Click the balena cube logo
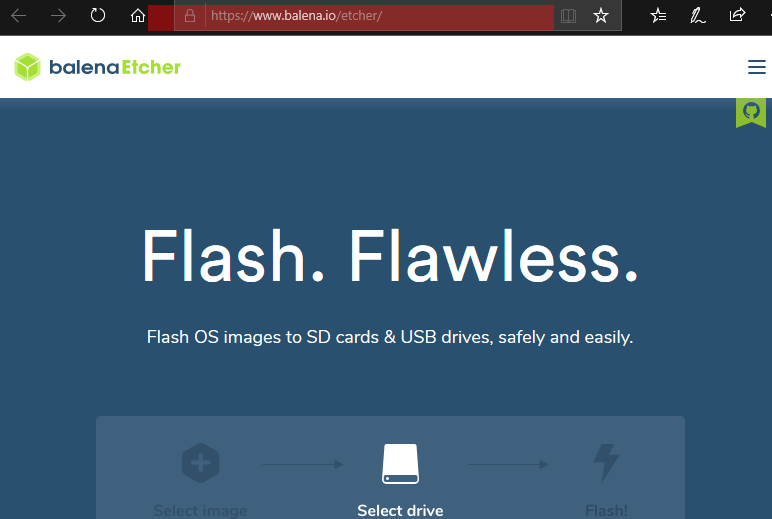772x519 pixels. [28, 67]
